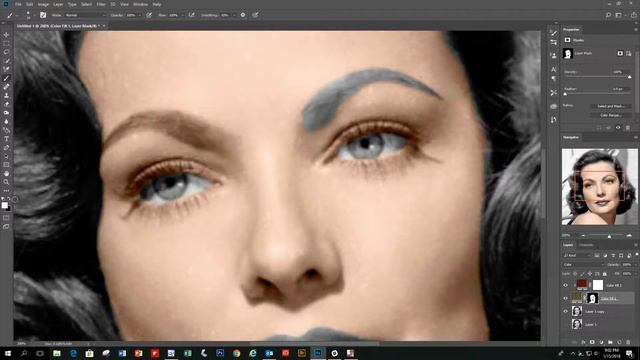This screenshot has height=360, width=640.
Task: Filter layers by pixel type
Action: (x=597, y=256)
